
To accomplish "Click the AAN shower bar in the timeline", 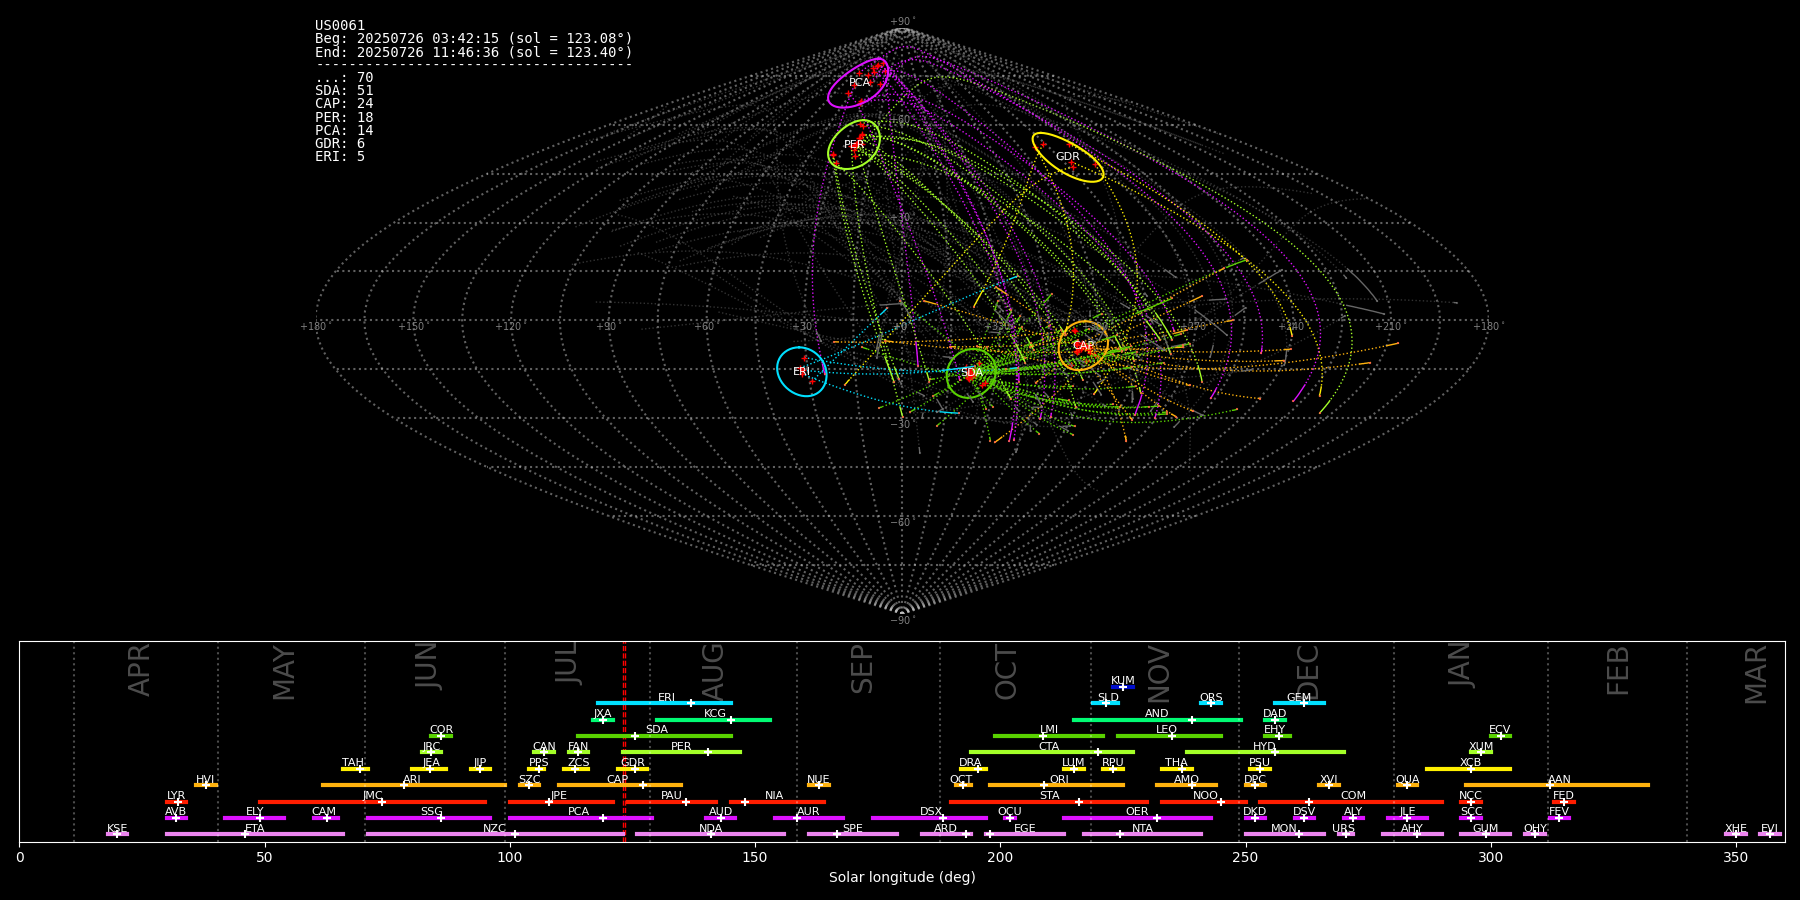I will tap(1557, 785).
